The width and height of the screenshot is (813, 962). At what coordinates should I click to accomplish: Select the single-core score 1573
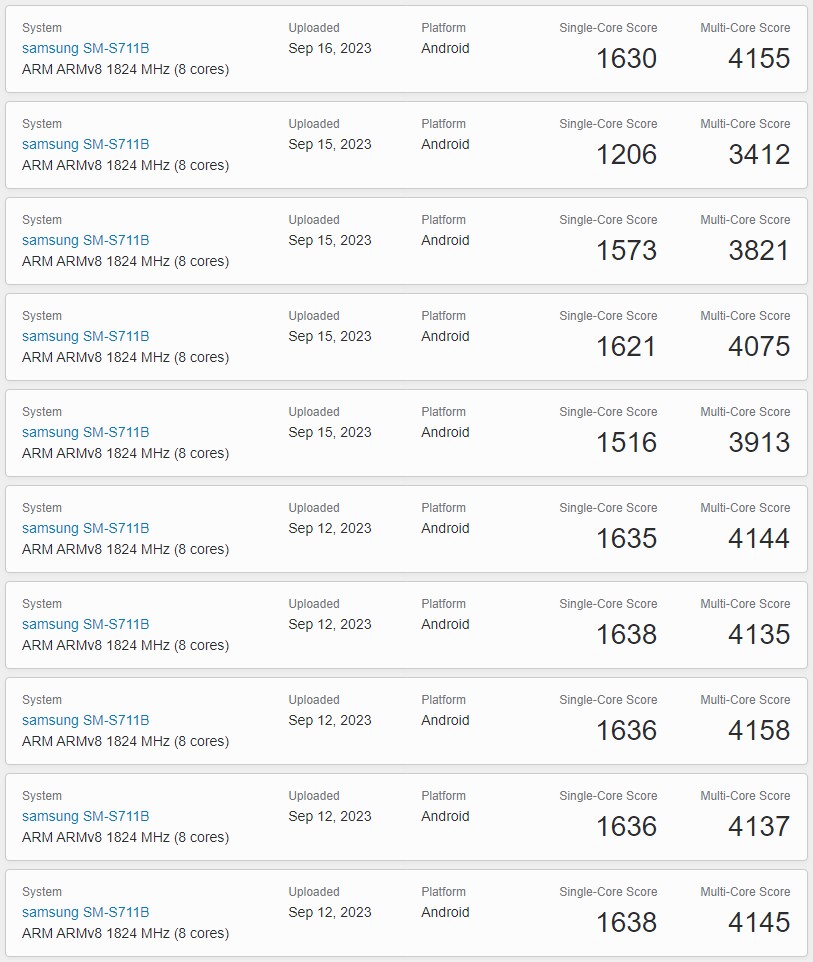(626, 250)
